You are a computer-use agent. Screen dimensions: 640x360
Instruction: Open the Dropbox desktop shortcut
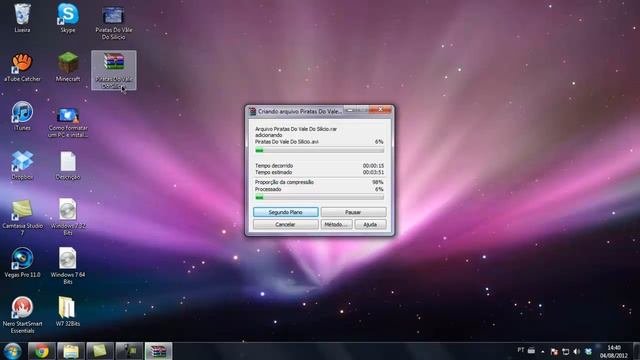(x=22, y=165)
